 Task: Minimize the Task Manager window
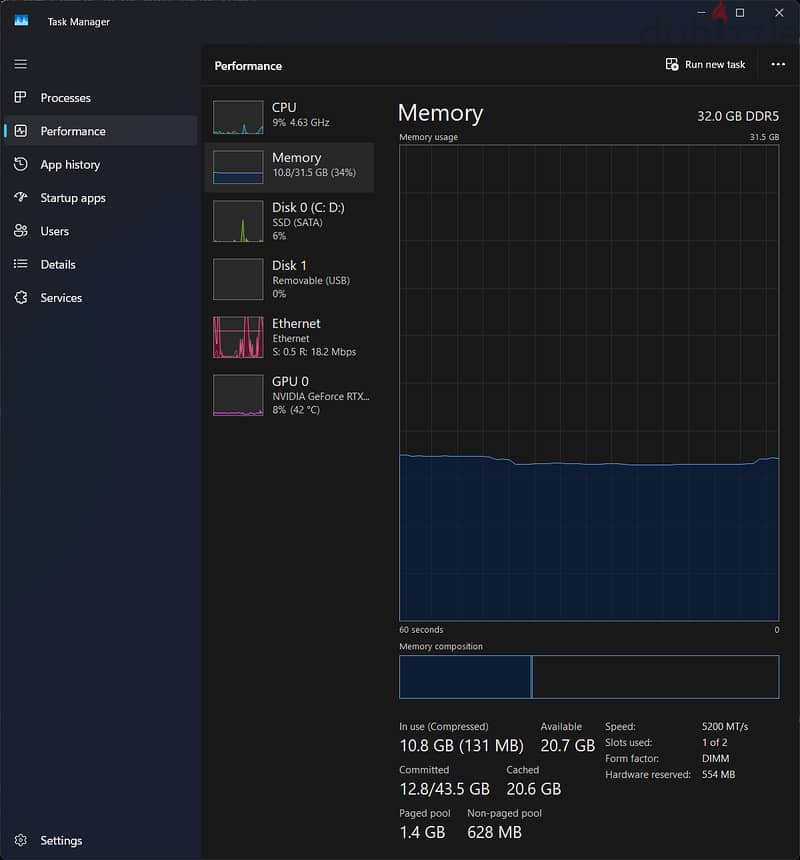(x=701, y=13)
